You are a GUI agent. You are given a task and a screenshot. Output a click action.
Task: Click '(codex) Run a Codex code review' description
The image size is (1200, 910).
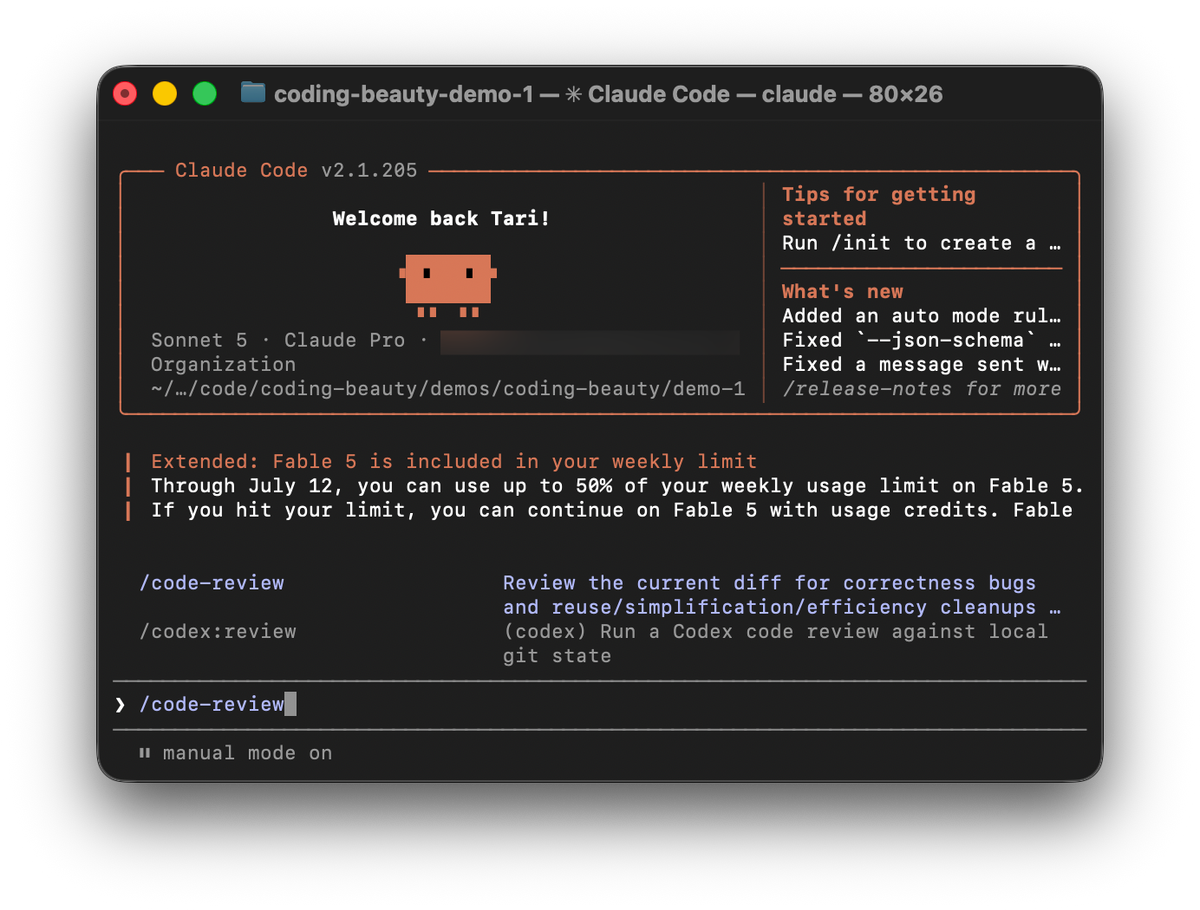(x=775, y=644)
